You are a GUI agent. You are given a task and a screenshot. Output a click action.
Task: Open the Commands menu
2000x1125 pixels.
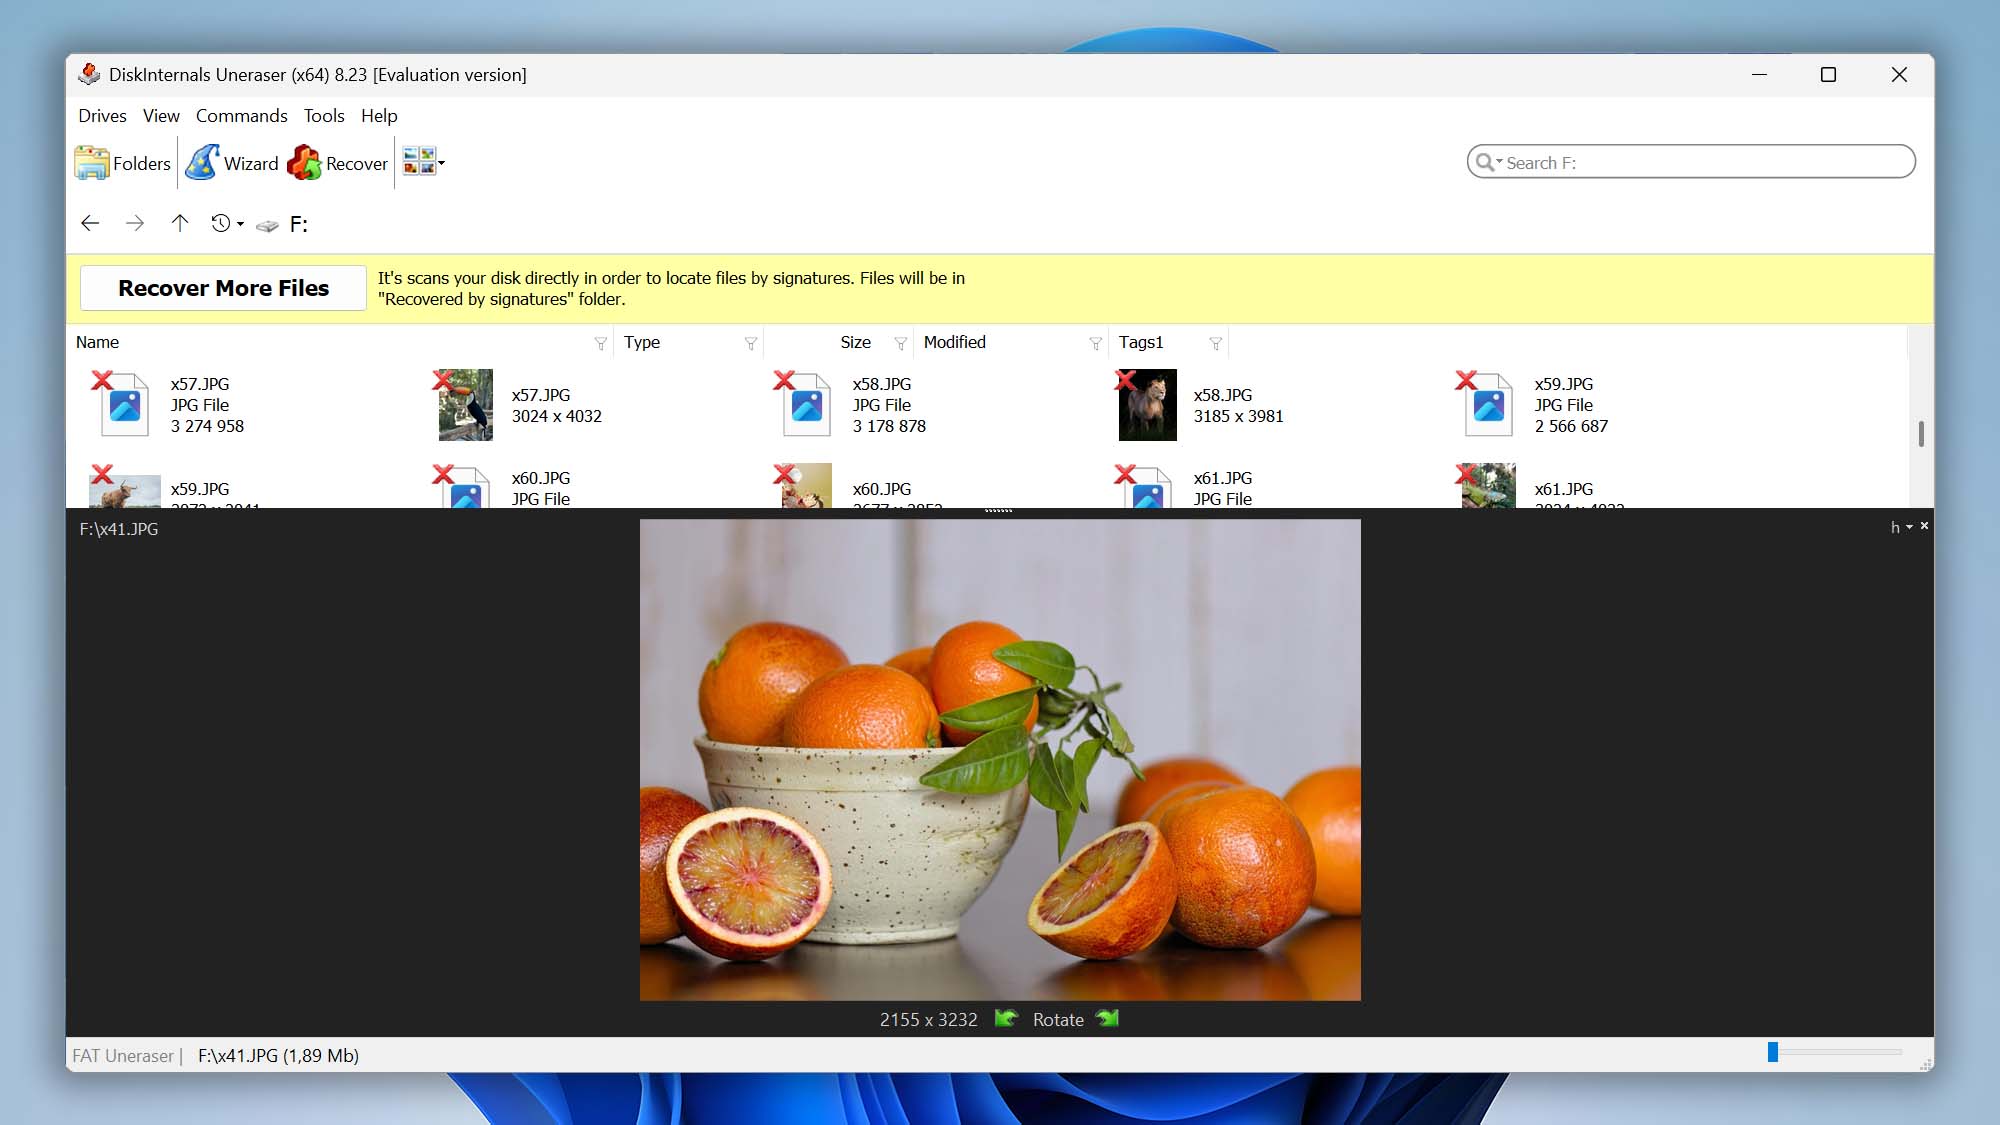point(241,116)
